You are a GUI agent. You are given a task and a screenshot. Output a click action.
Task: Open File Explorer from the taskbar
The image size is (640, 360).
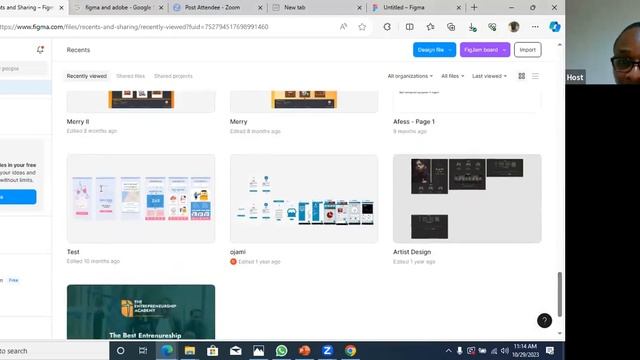(x=189, y=351)
